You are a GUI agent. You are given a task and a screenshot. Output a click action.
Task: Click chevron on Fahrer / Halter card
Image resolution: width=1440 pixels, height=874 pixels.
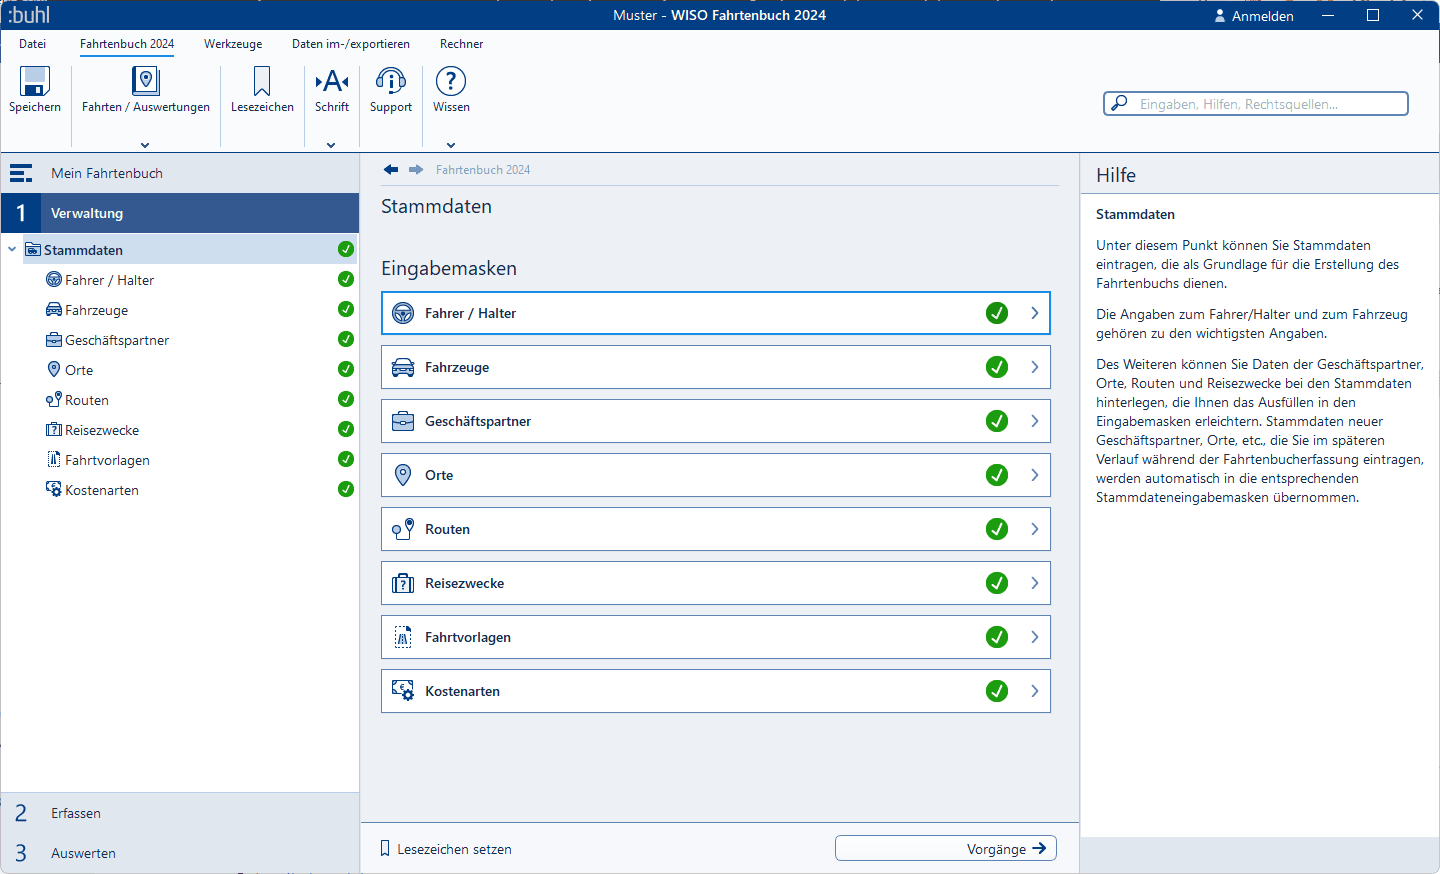click(1035, 313)
